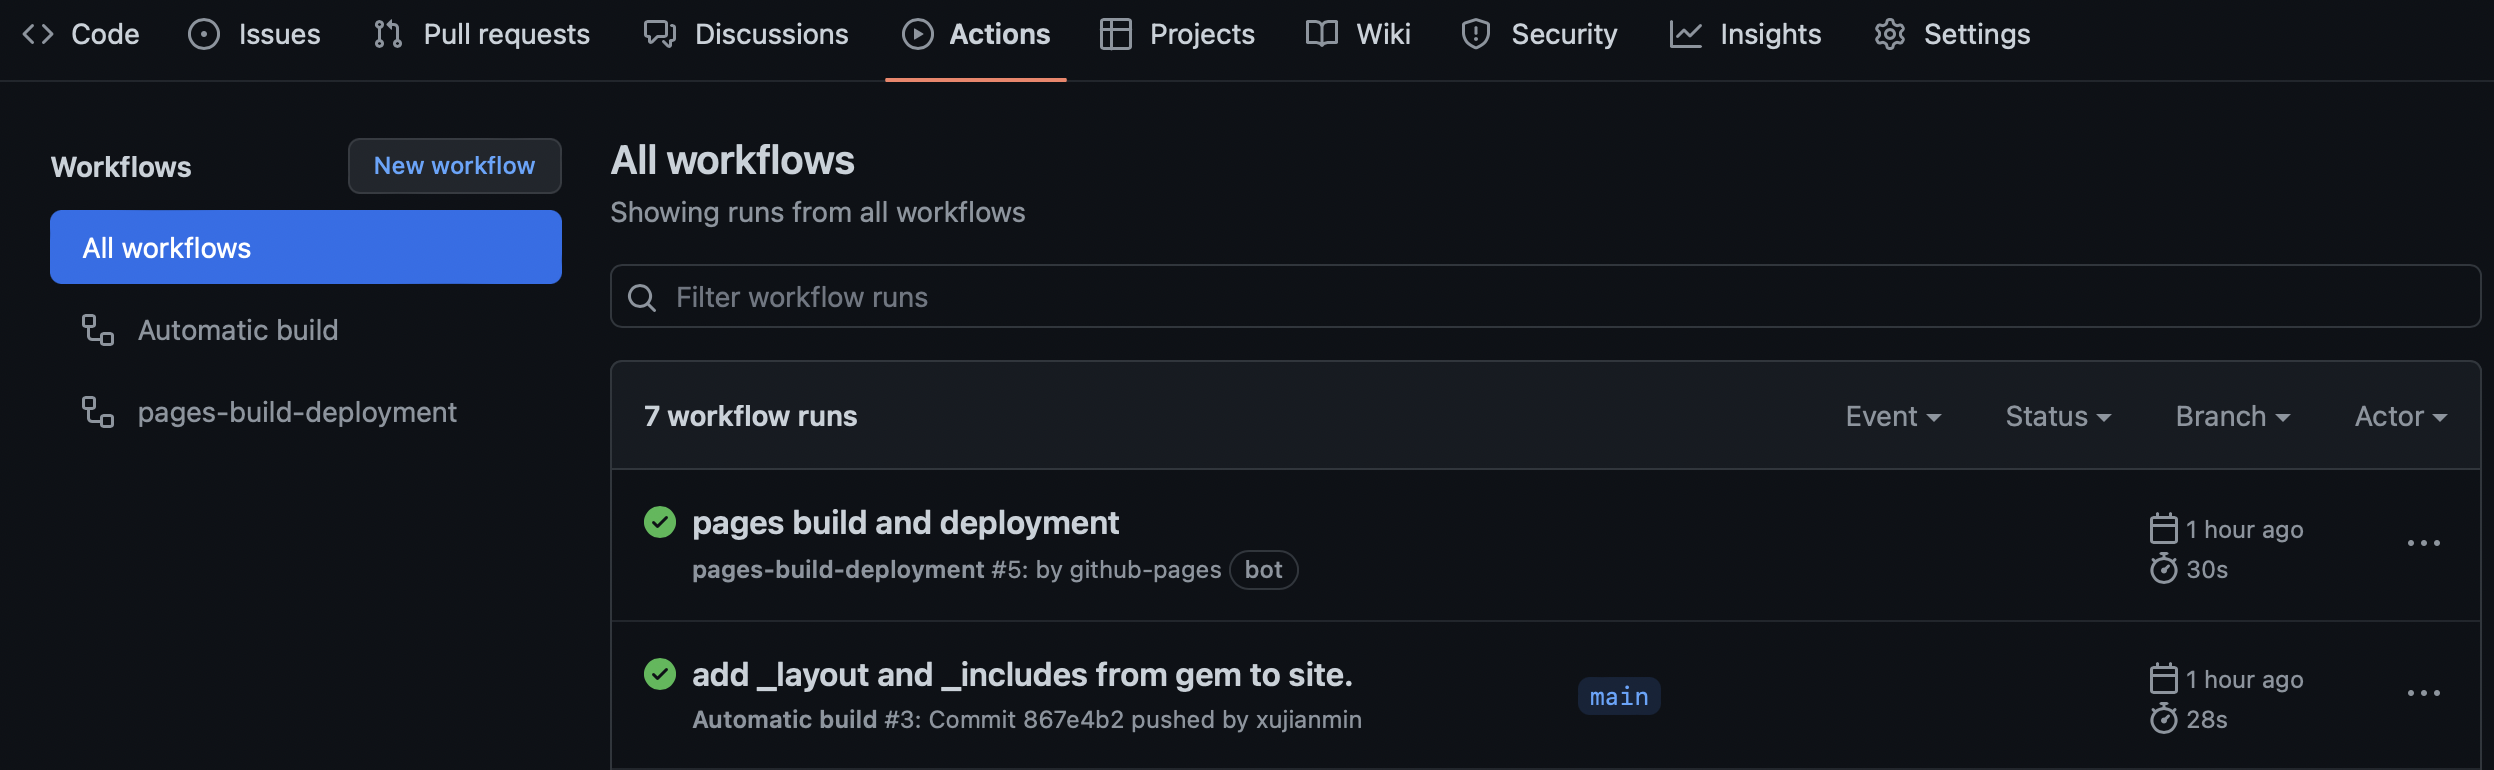
Task: Click the main branch label
Action: [1619, 696]
